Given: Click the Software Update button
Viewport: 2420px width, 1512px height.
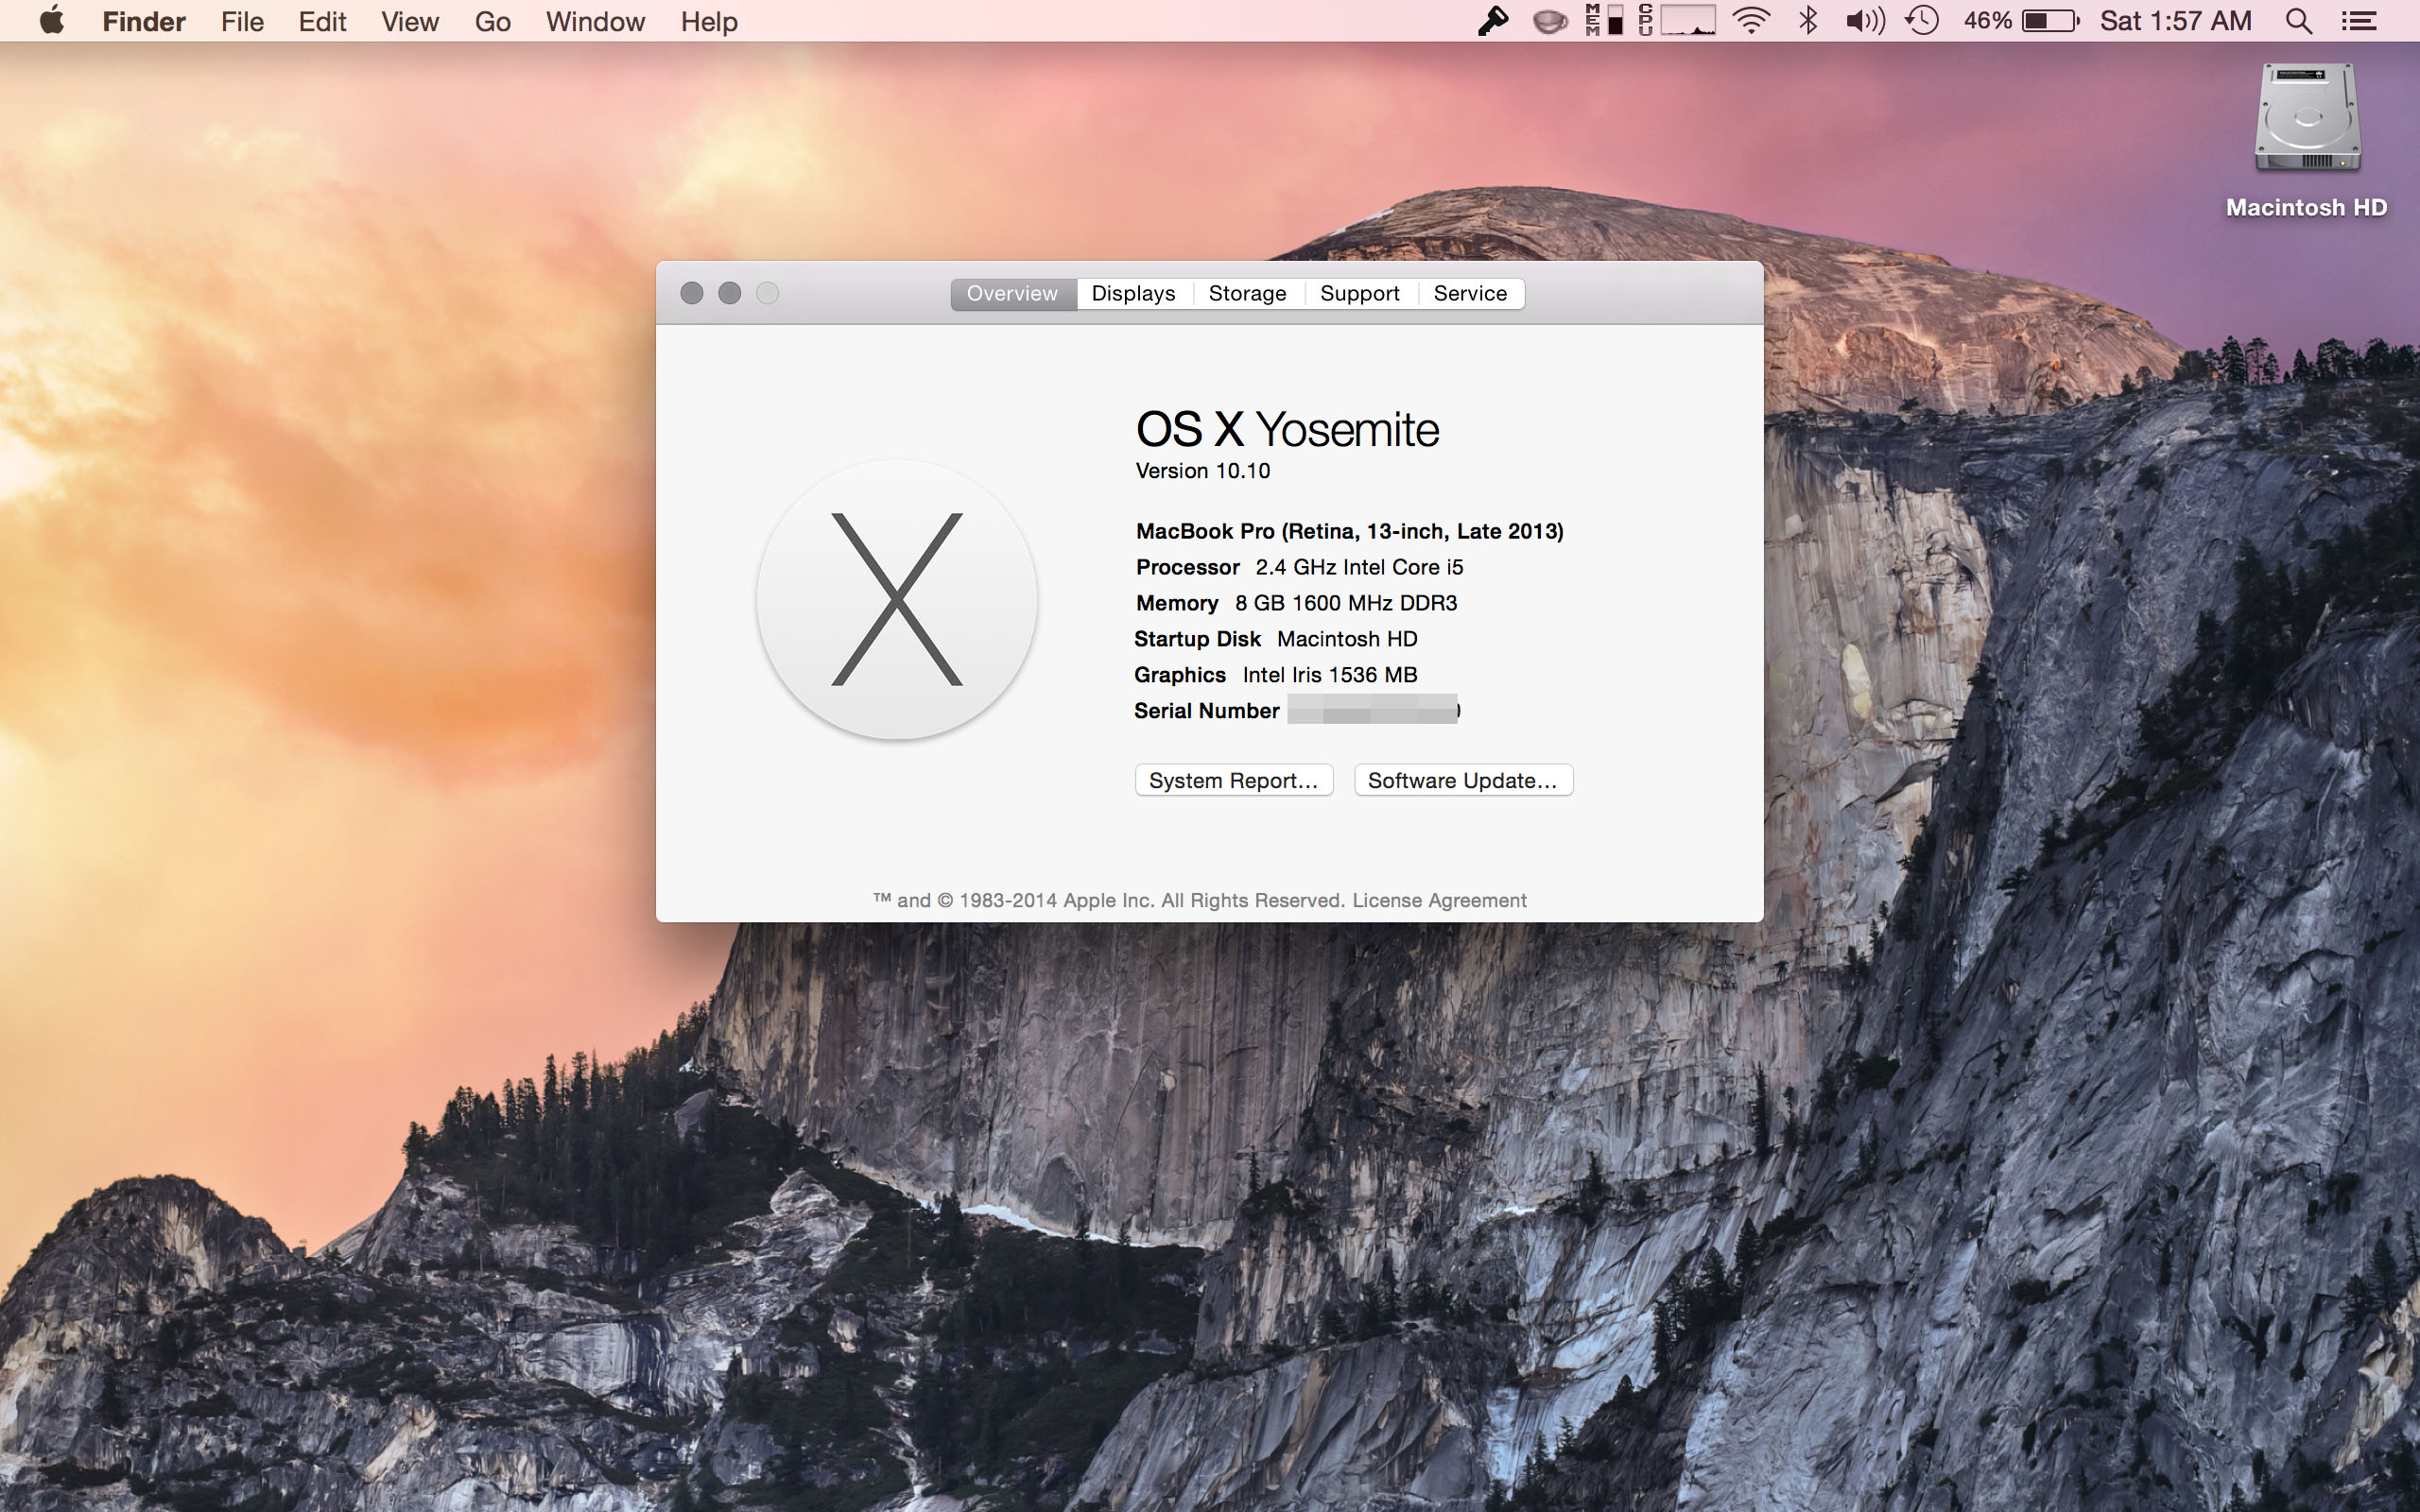Looking at the screenshot, I should coord(1462,780).
